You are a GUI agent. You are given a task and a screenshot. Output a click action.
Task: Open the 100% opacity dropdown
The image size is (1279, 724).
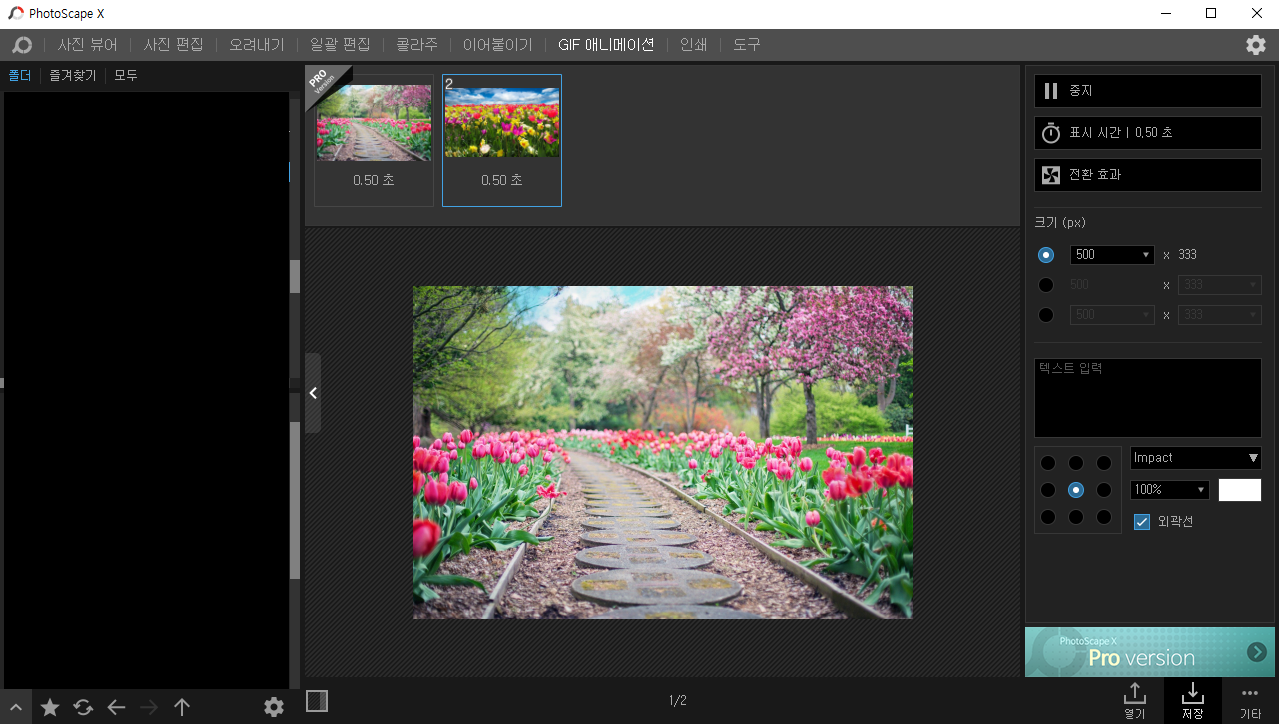[1168, 489]
